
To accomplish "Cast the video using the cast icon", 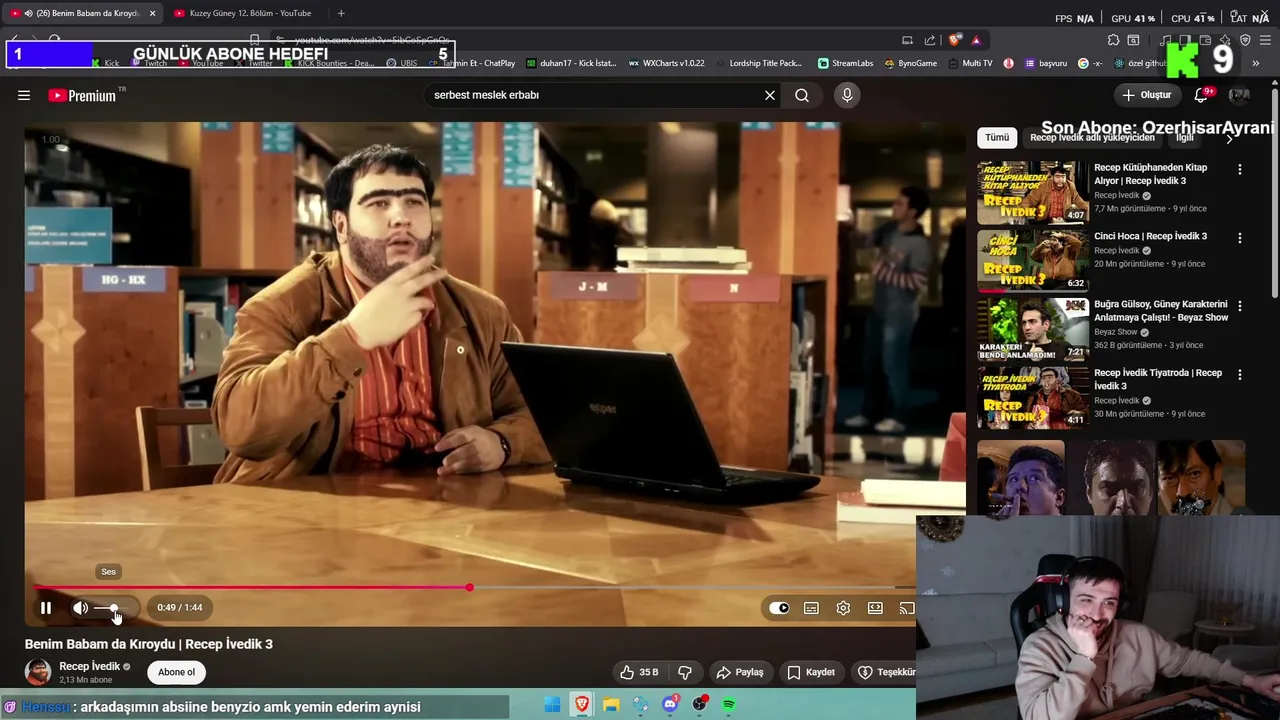I will (x=906, y=608).
